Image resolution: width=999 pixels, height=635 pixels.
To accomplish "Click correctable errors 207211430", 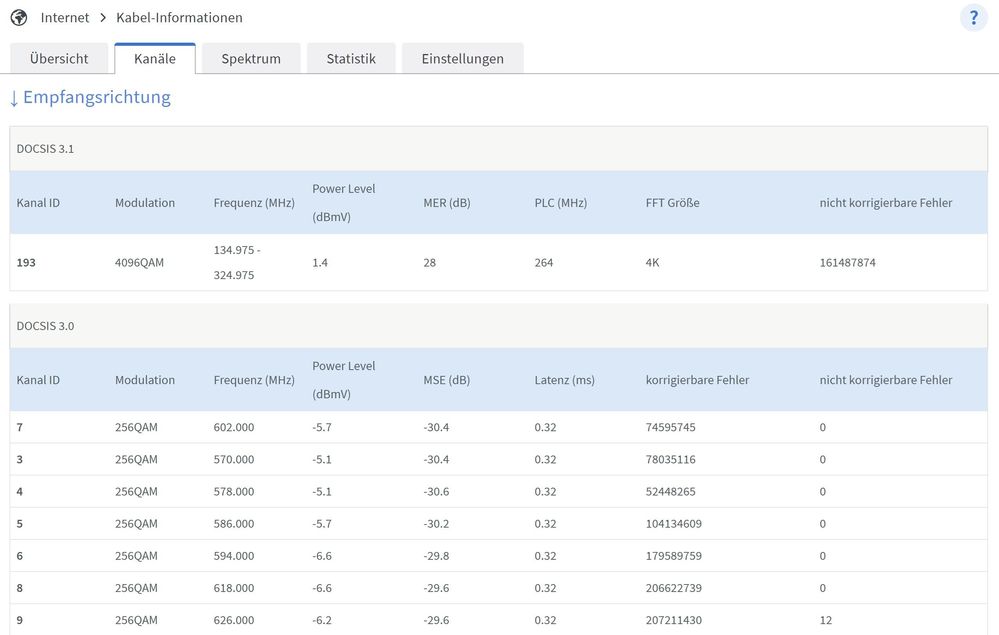I will click(x=673, y=620).
